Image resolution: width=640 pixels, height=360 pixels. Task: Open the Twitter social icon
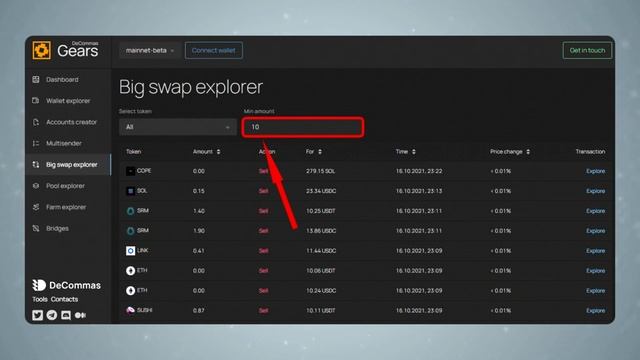tap(38, 315)
